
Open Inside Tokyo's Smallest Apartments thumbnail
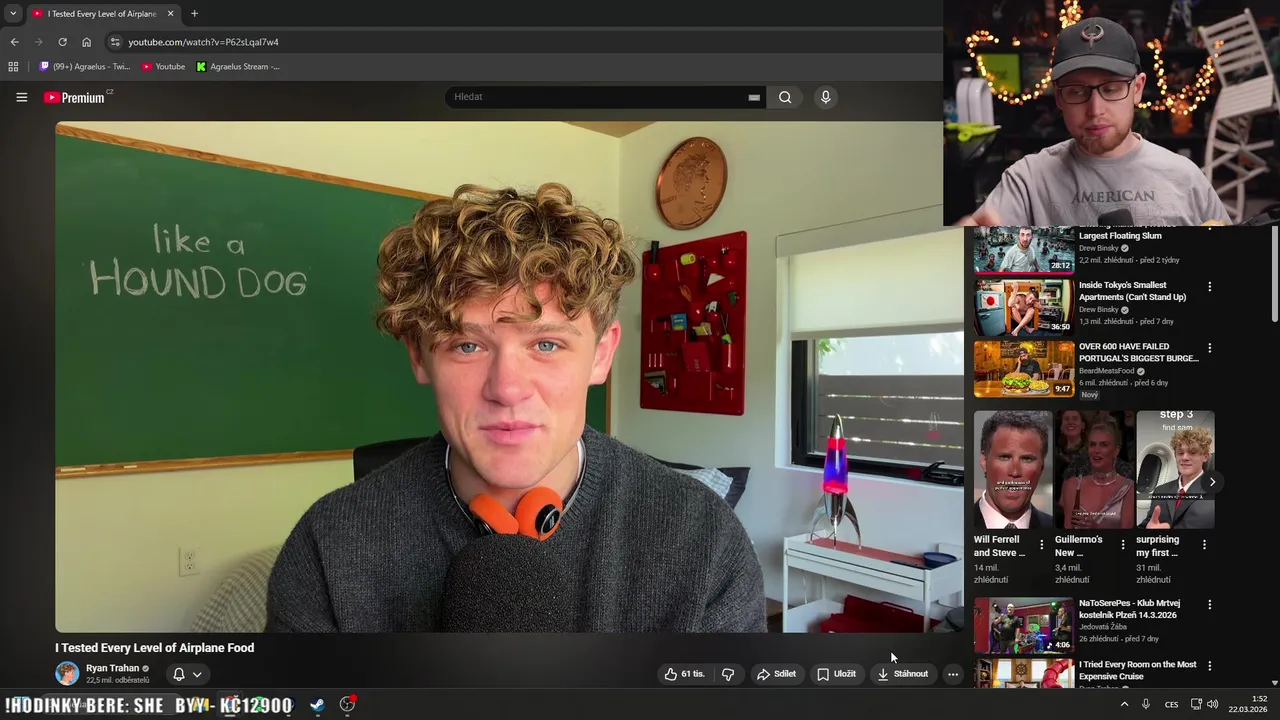(1024, 307)
